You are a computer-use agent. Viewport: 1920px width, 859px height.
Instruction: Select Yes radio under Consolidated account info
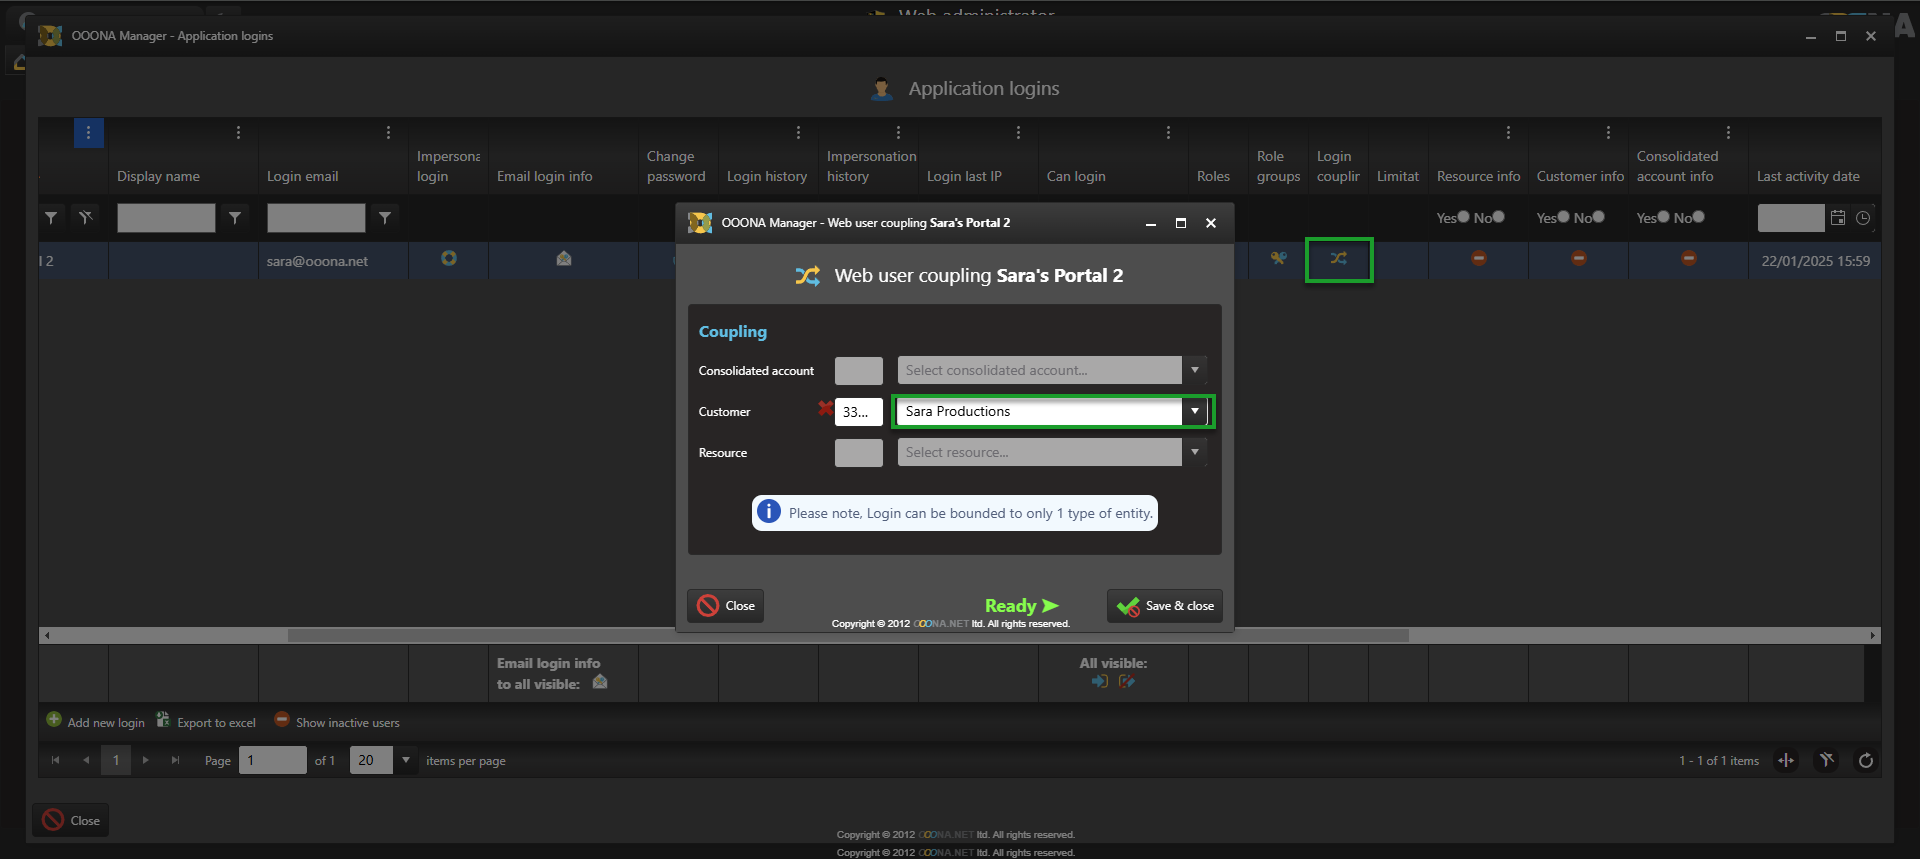click(x=1663, y=217)
